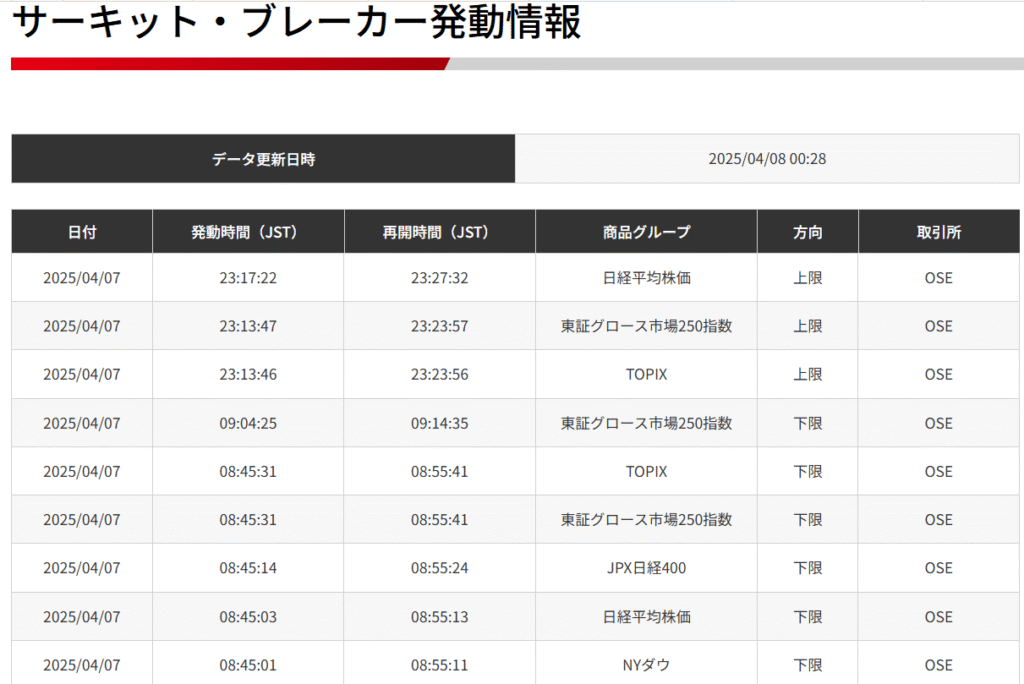Viewport: 1024px width, 684px height.
Task: Click the 商品グループ column header
Action: 647,232
